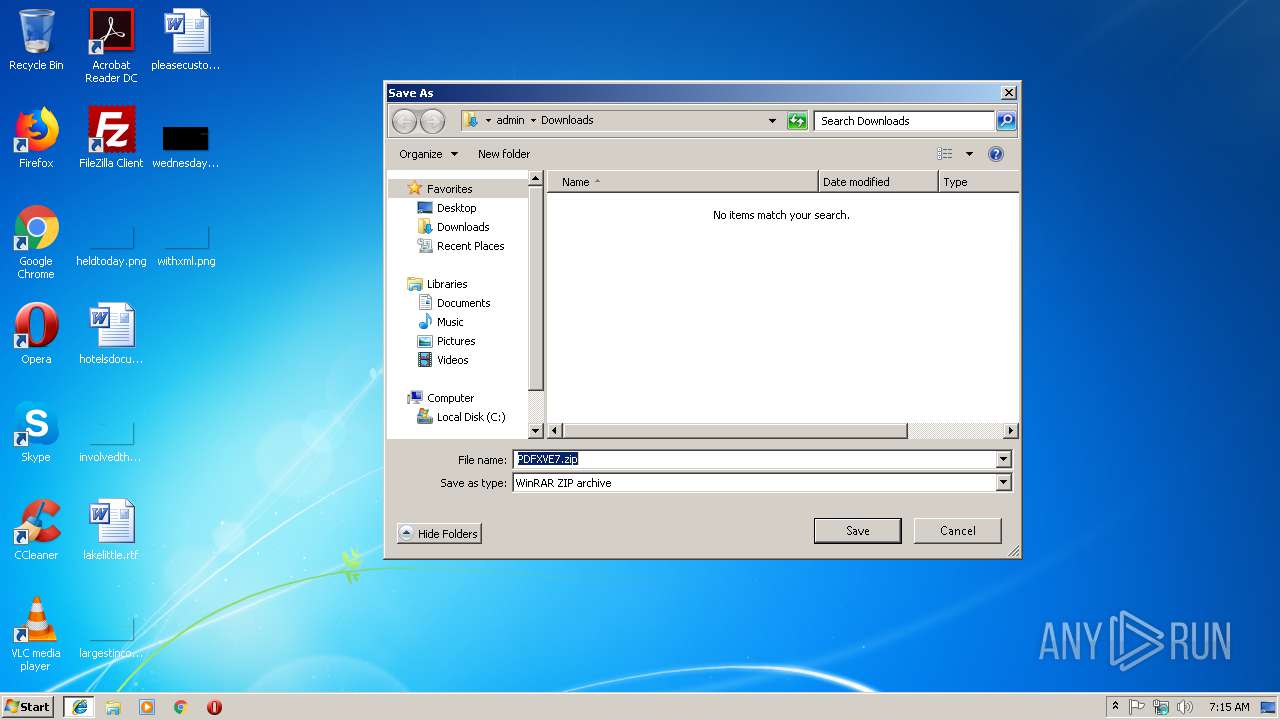Viewport: 1280px width, 720px height.
Task: Select Music library in the navigation pane
Action: click(450, 322)
